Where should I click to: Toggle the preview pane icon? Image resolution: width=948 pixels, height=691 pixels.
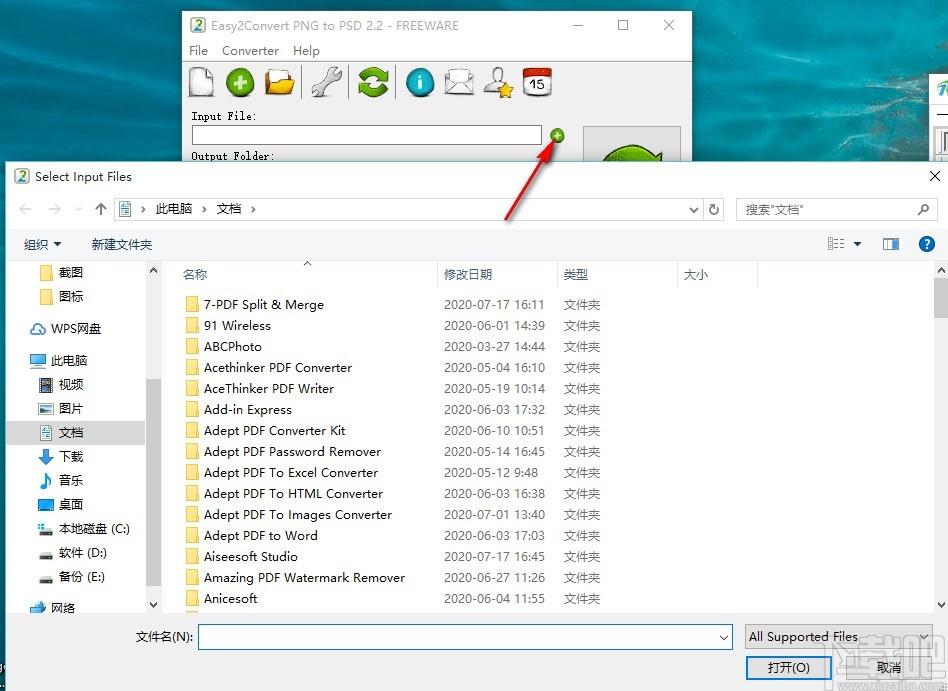(891, 244)
